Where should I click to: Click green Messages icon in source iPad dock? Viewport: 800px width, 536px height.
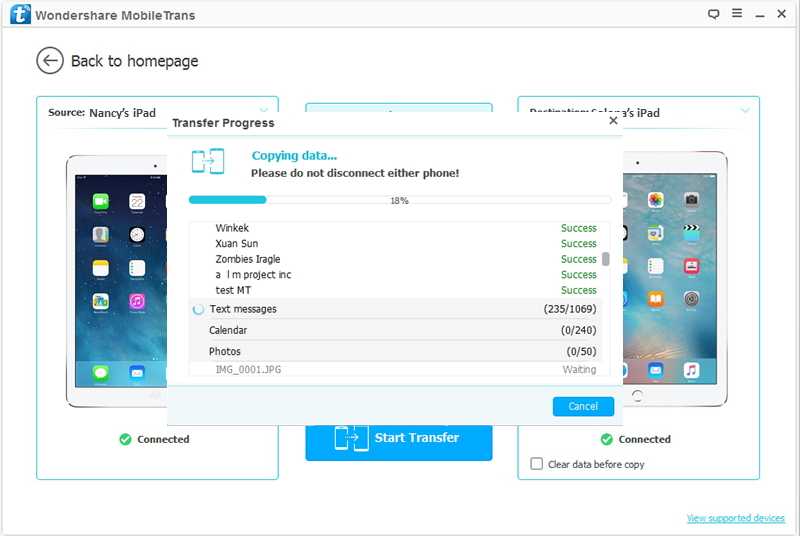(101, 373)
